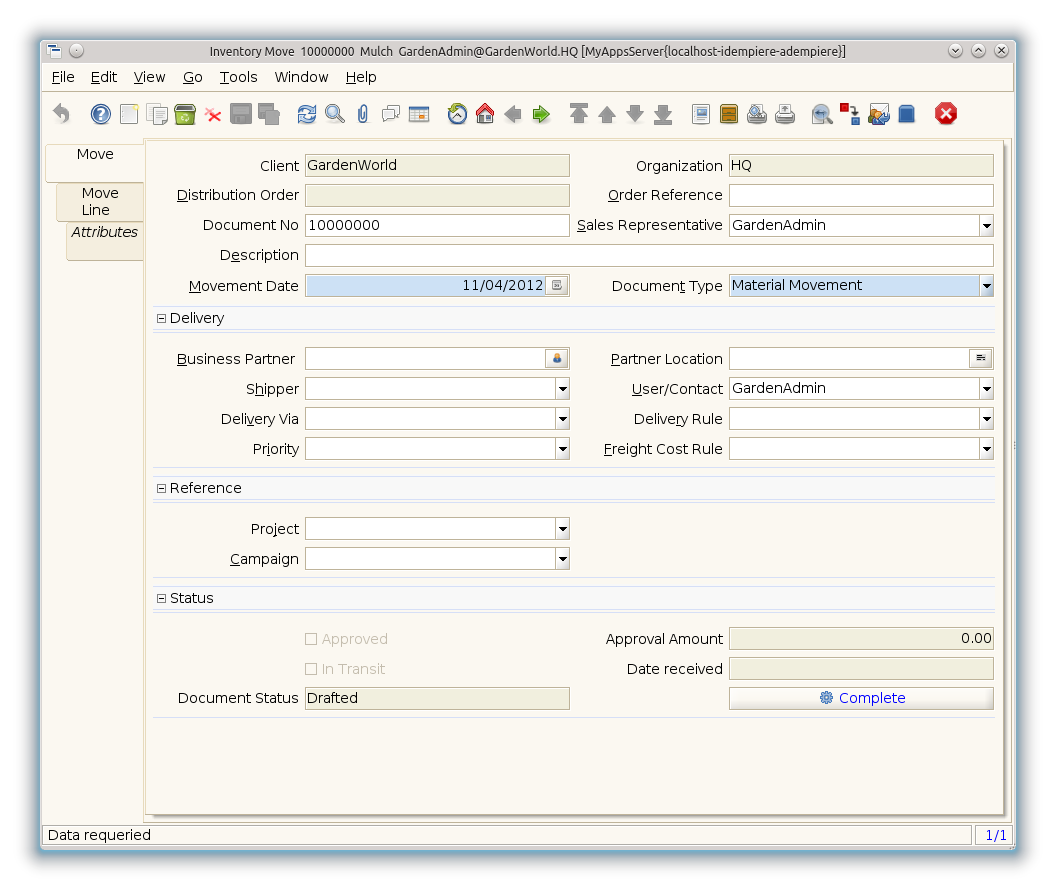Screen dimensions: 1056x890
Task: Click the paperclip Attachment icon
Action: [363, 115]
